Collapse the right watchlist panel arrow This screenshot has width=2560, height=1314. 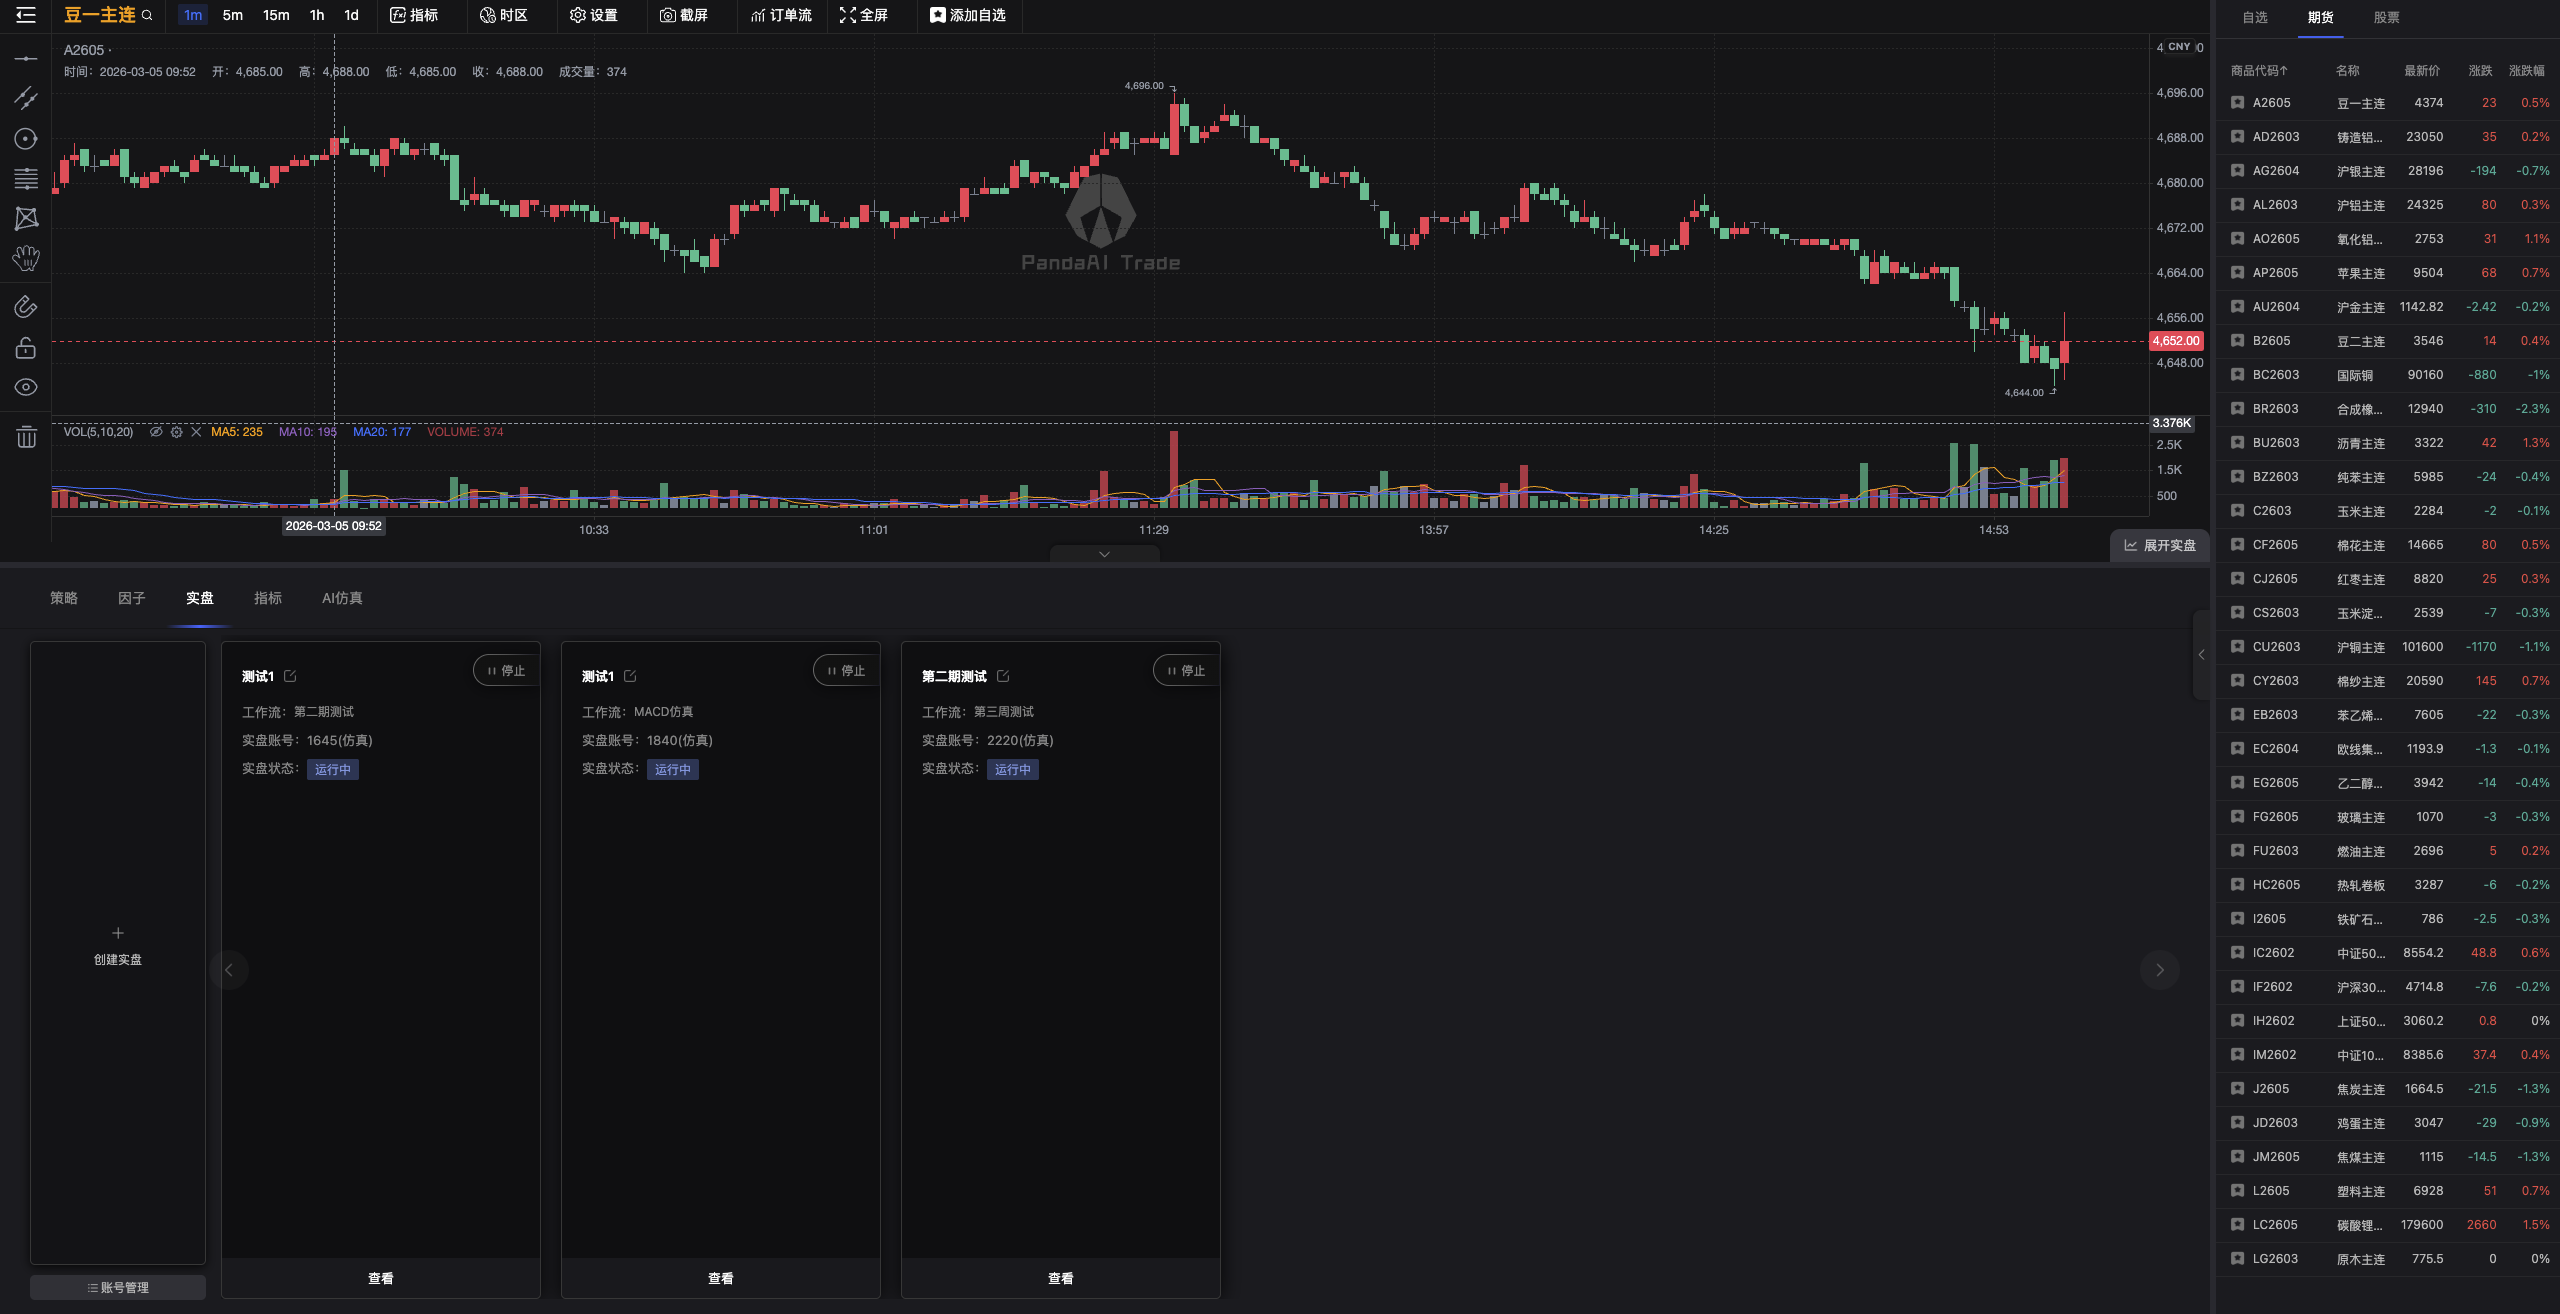click(2201, 655)
